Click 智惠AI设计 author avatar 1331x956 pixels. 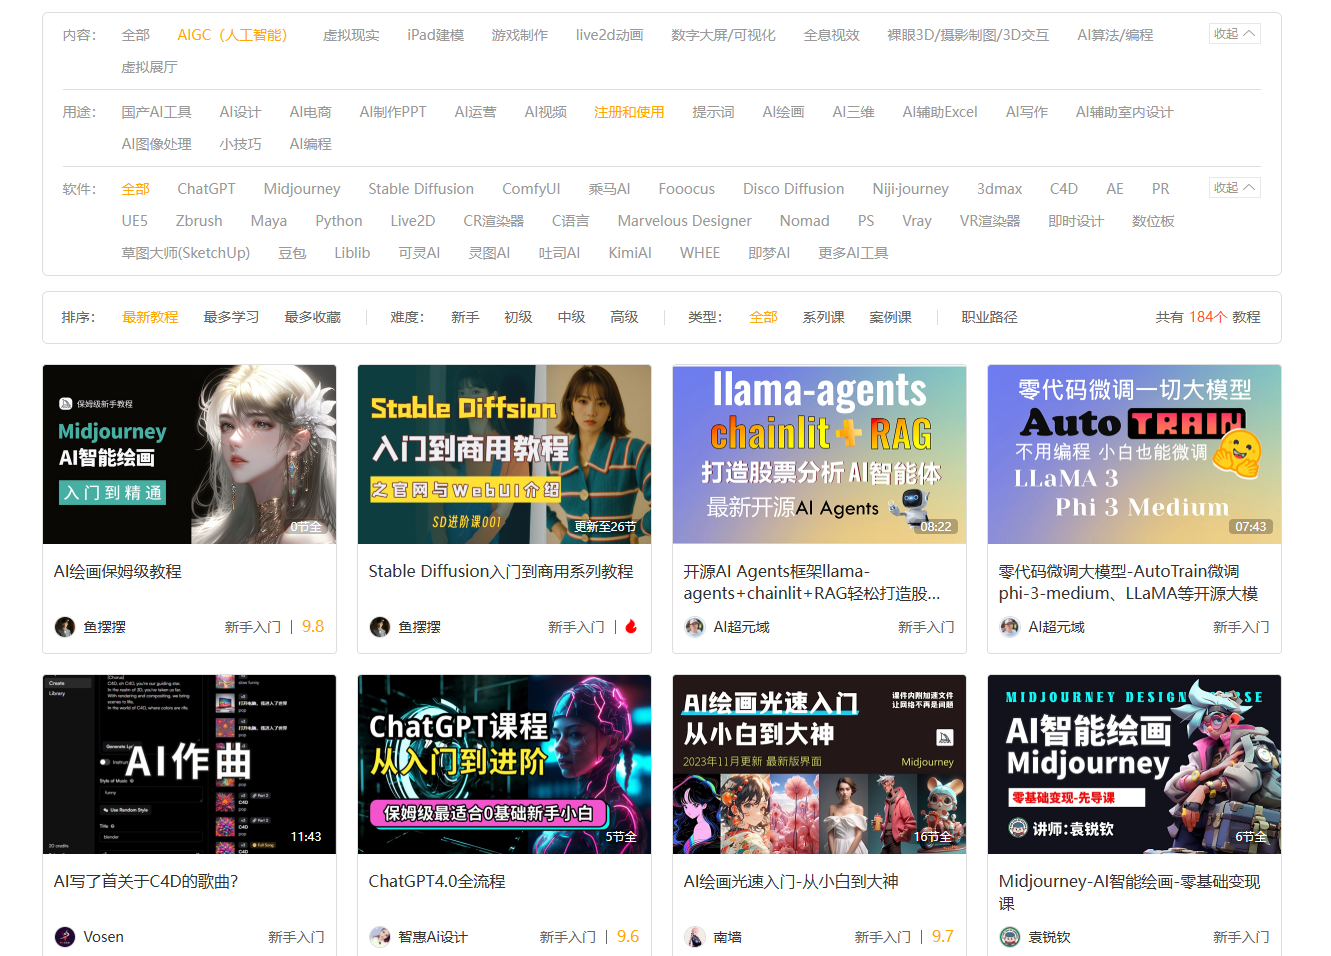[x=380, y=937]
